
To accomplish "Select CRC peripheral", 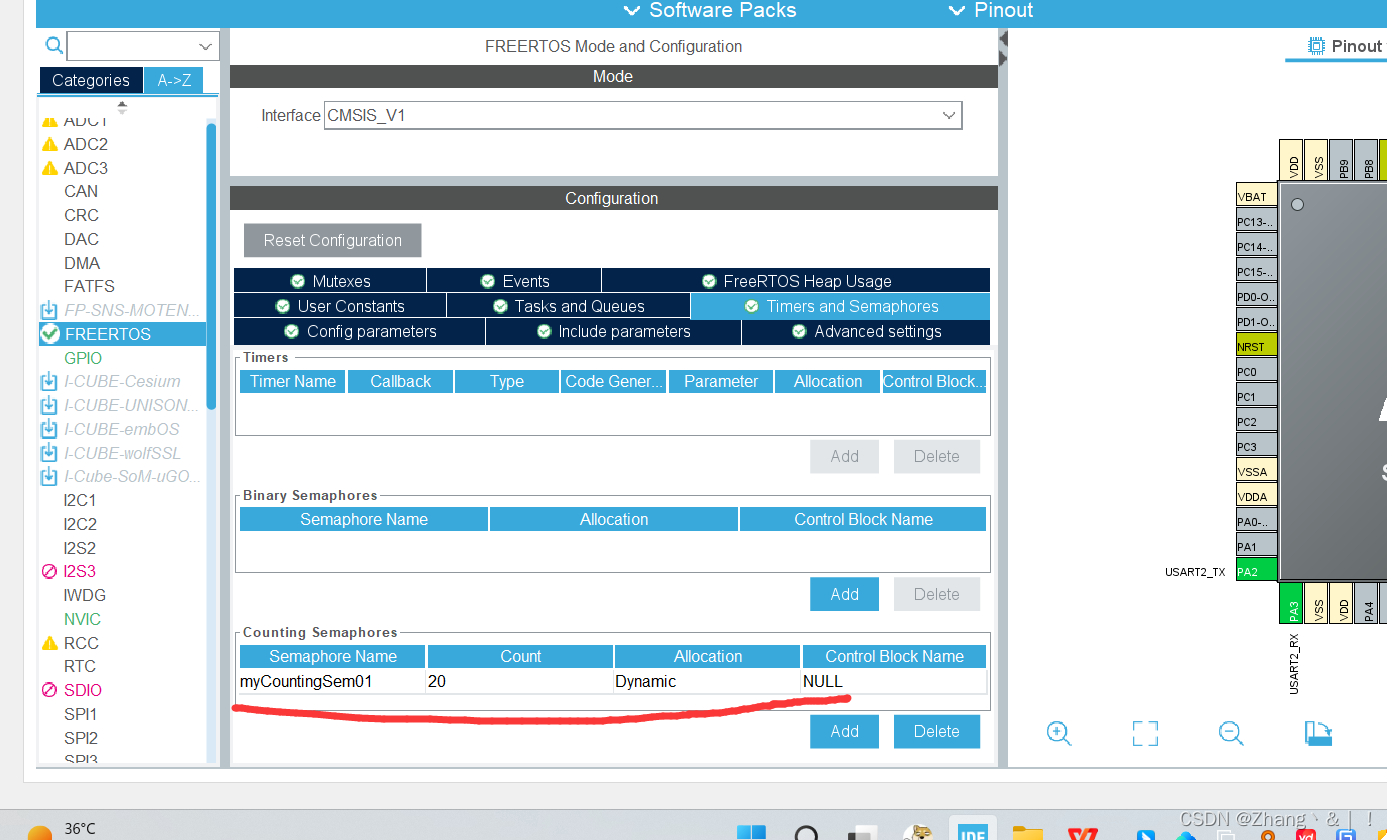I will pos(82,215).
